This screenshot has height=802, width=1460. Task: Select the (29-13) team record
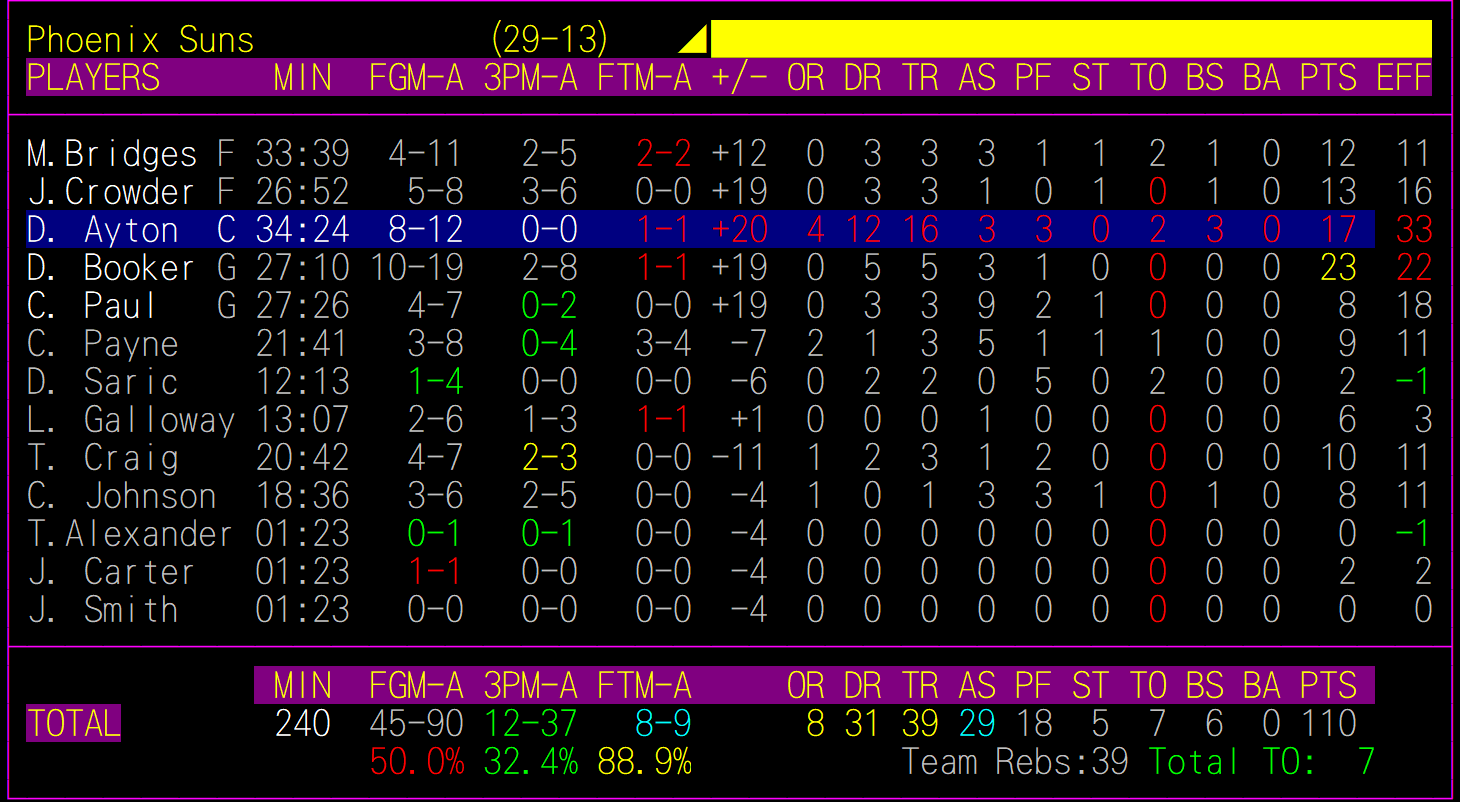pos(550,40)
